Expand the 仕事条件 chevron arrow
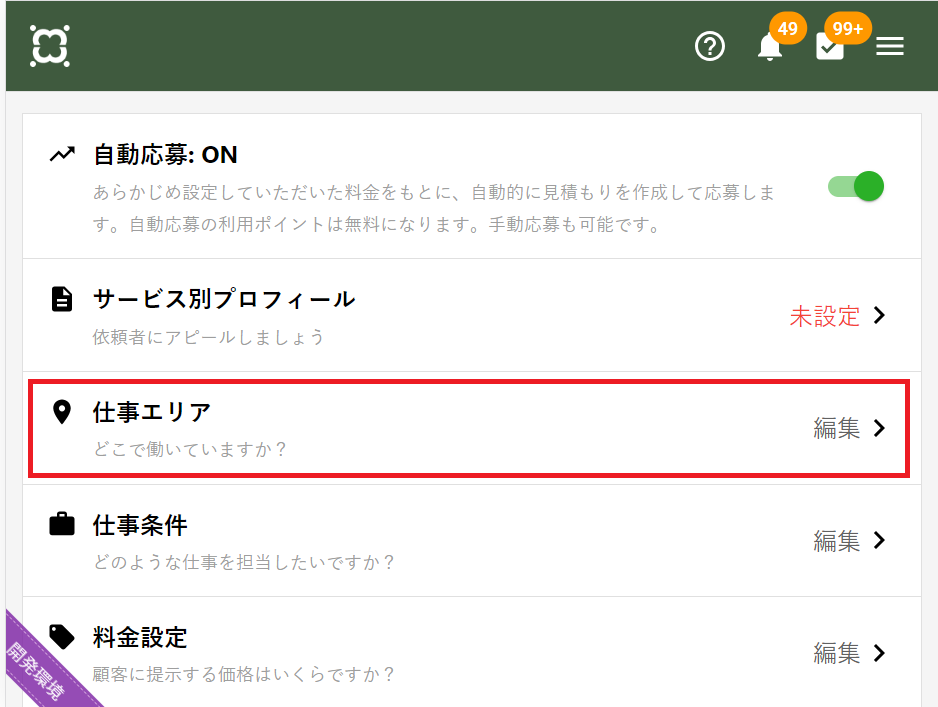Screen dimensions: 938x707 pos(879,540)
